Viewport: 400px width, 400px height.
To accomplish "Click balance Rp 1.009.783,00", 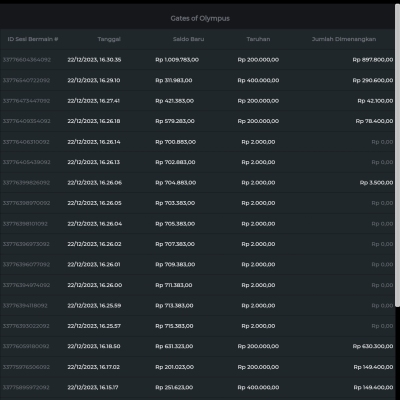I will pyautogui.click(x=177, y=60).
